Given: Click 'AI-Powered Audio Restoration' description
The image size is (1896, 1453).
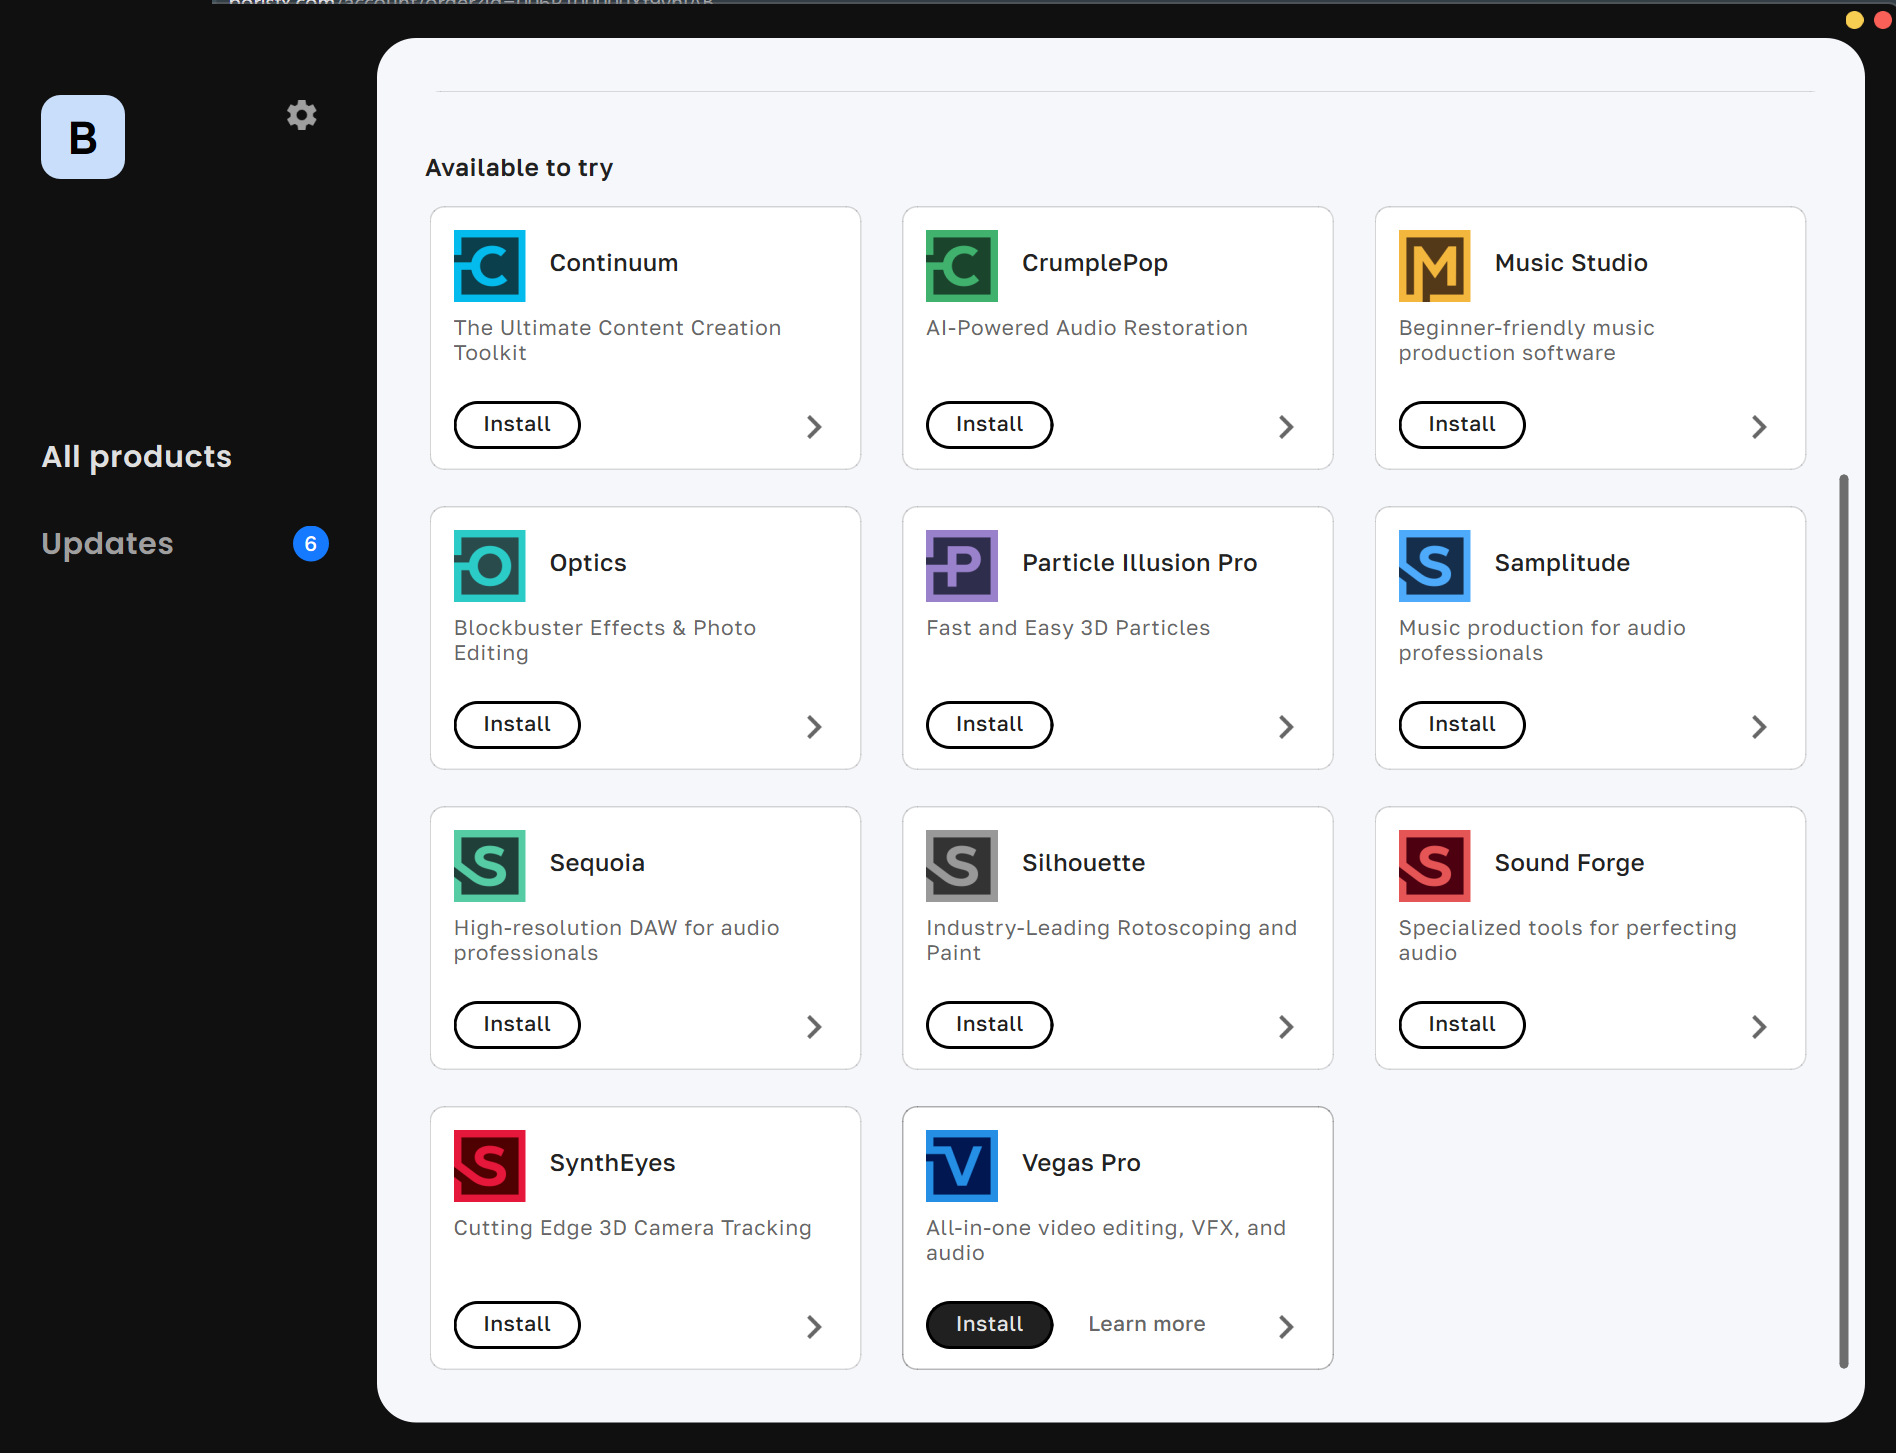Looking at the screenshot, I should click(x=1087, y=328).
